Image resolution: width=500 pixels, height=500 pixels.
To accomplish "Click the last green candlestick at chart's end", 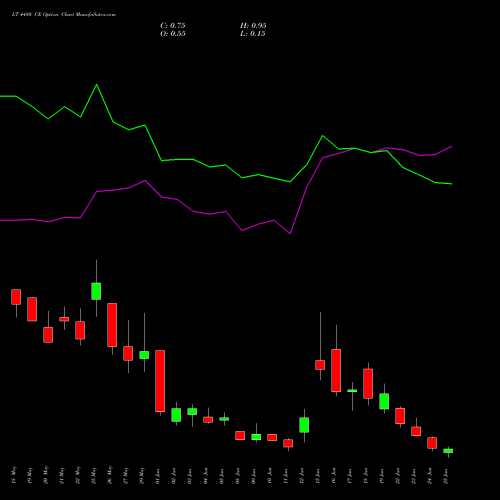I will (448, 451).
